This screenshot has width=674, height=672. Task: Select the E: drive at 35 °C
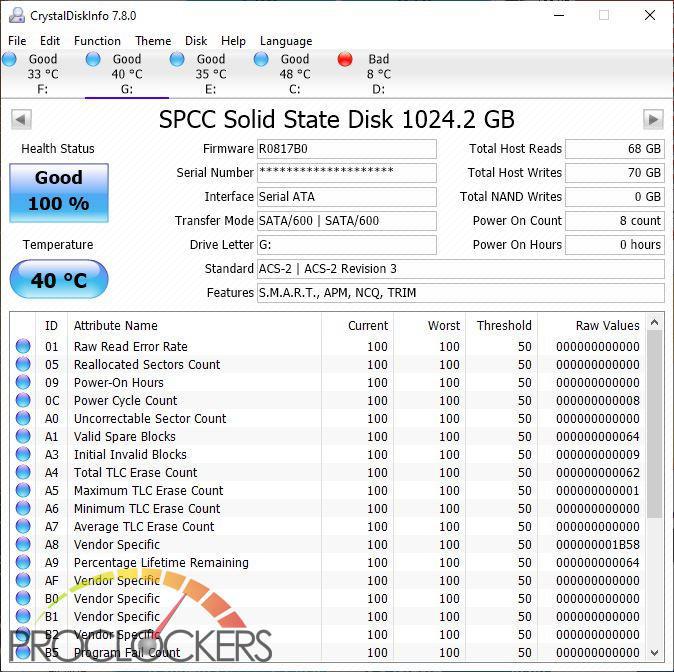211,74
